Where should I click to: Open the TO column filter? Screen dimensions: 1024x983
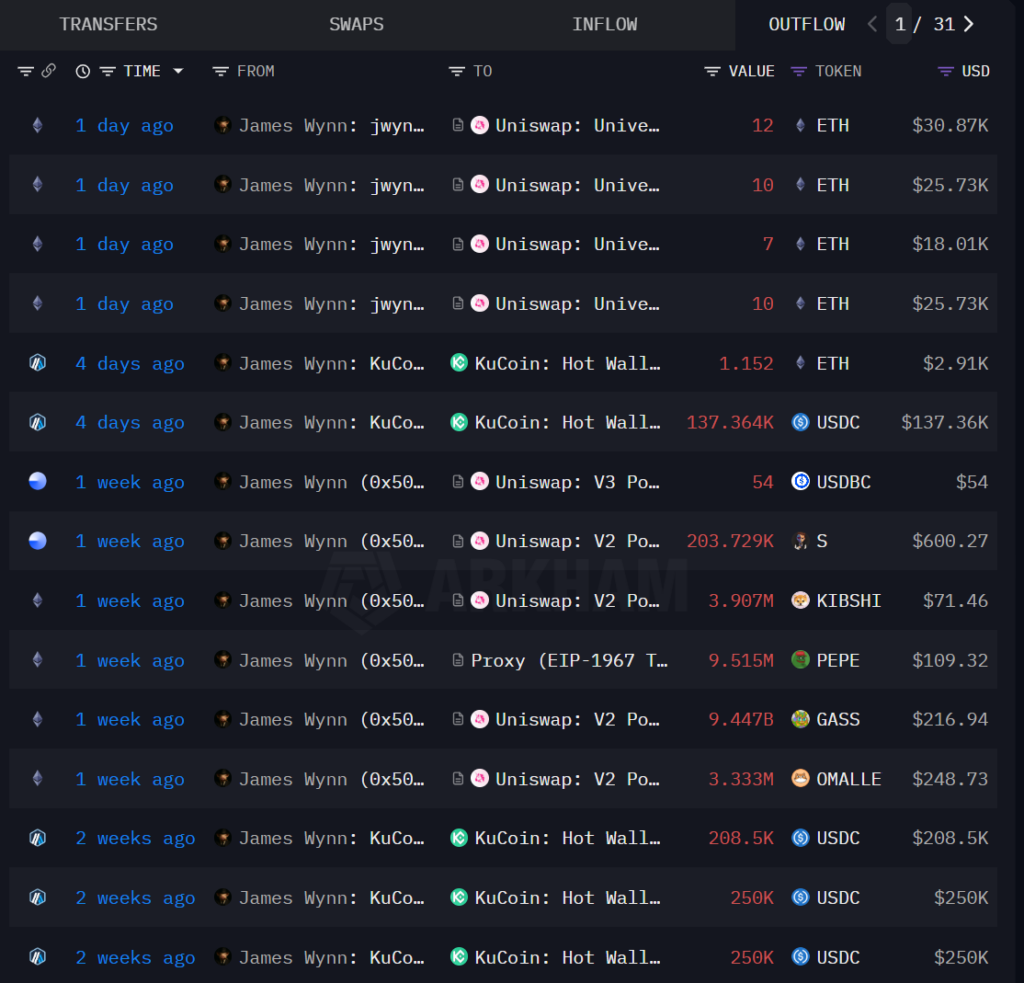[456, 71]
